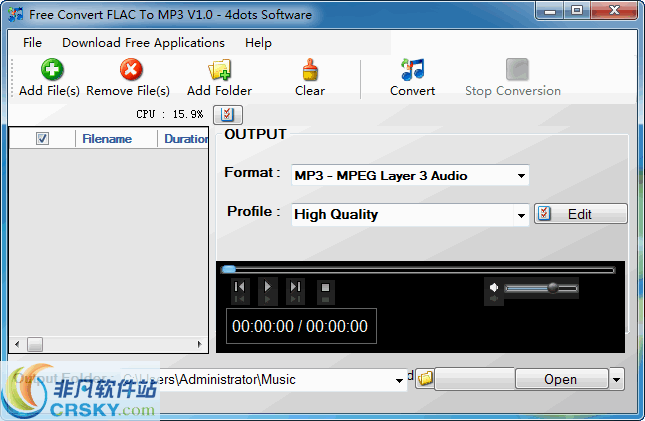Click the dropdown arrow beside the Open button
This screenshot has width=645, height=421.
coord(616,379)
